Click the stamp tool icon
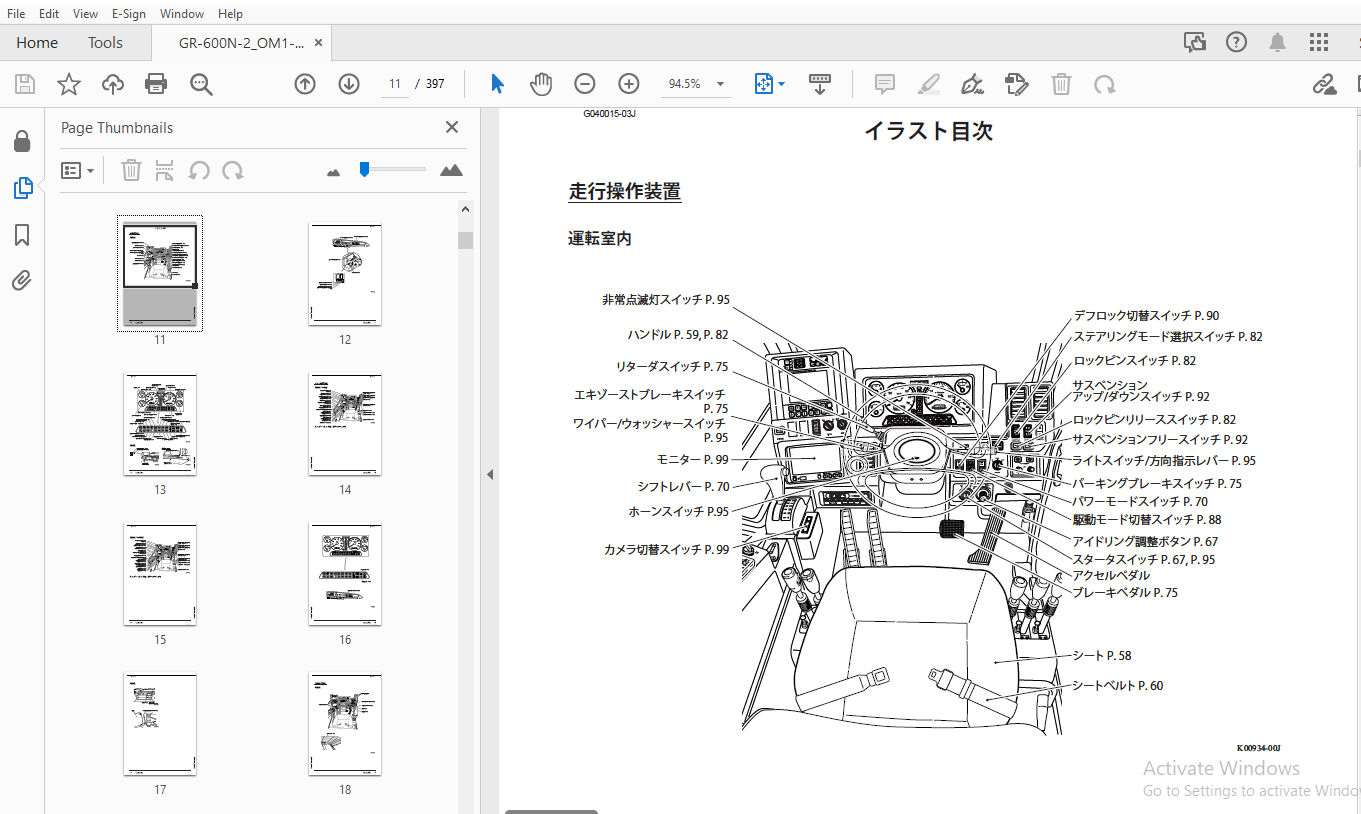Viewport: 1361px width, 814px height. 1017,84
